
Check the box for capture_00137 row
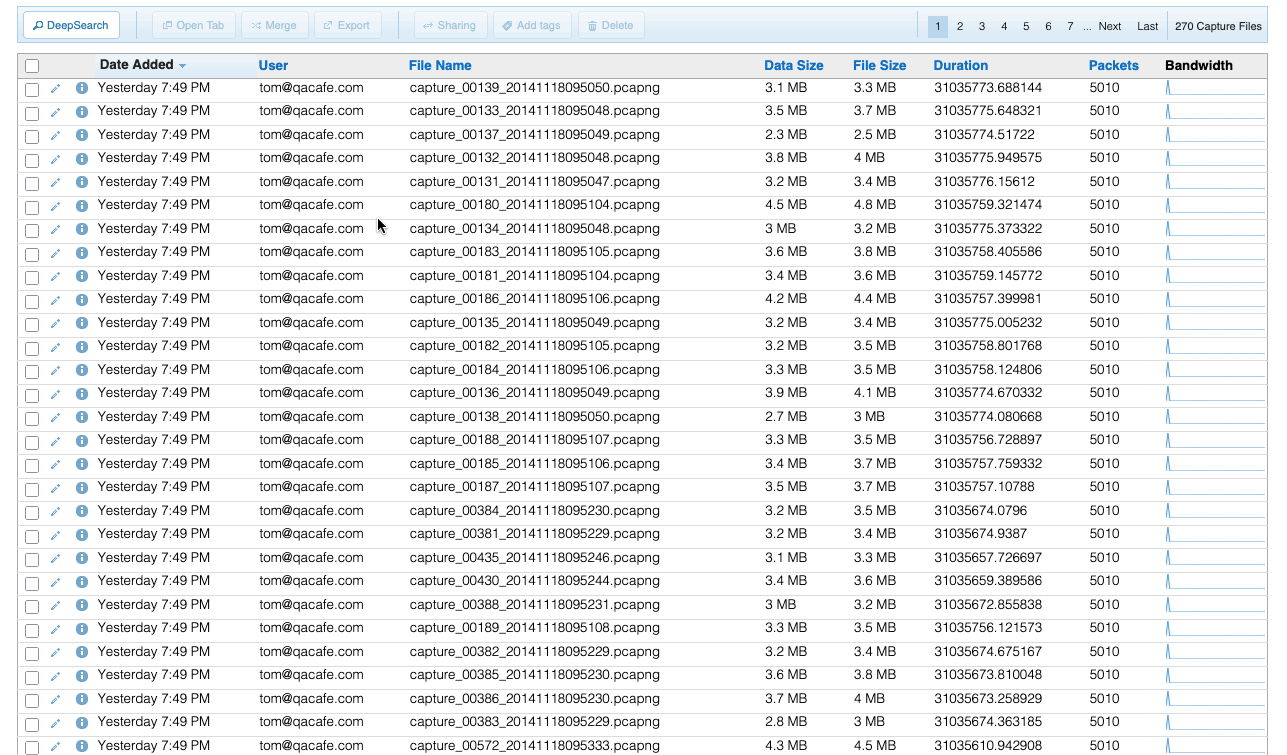tap(32, 136)
